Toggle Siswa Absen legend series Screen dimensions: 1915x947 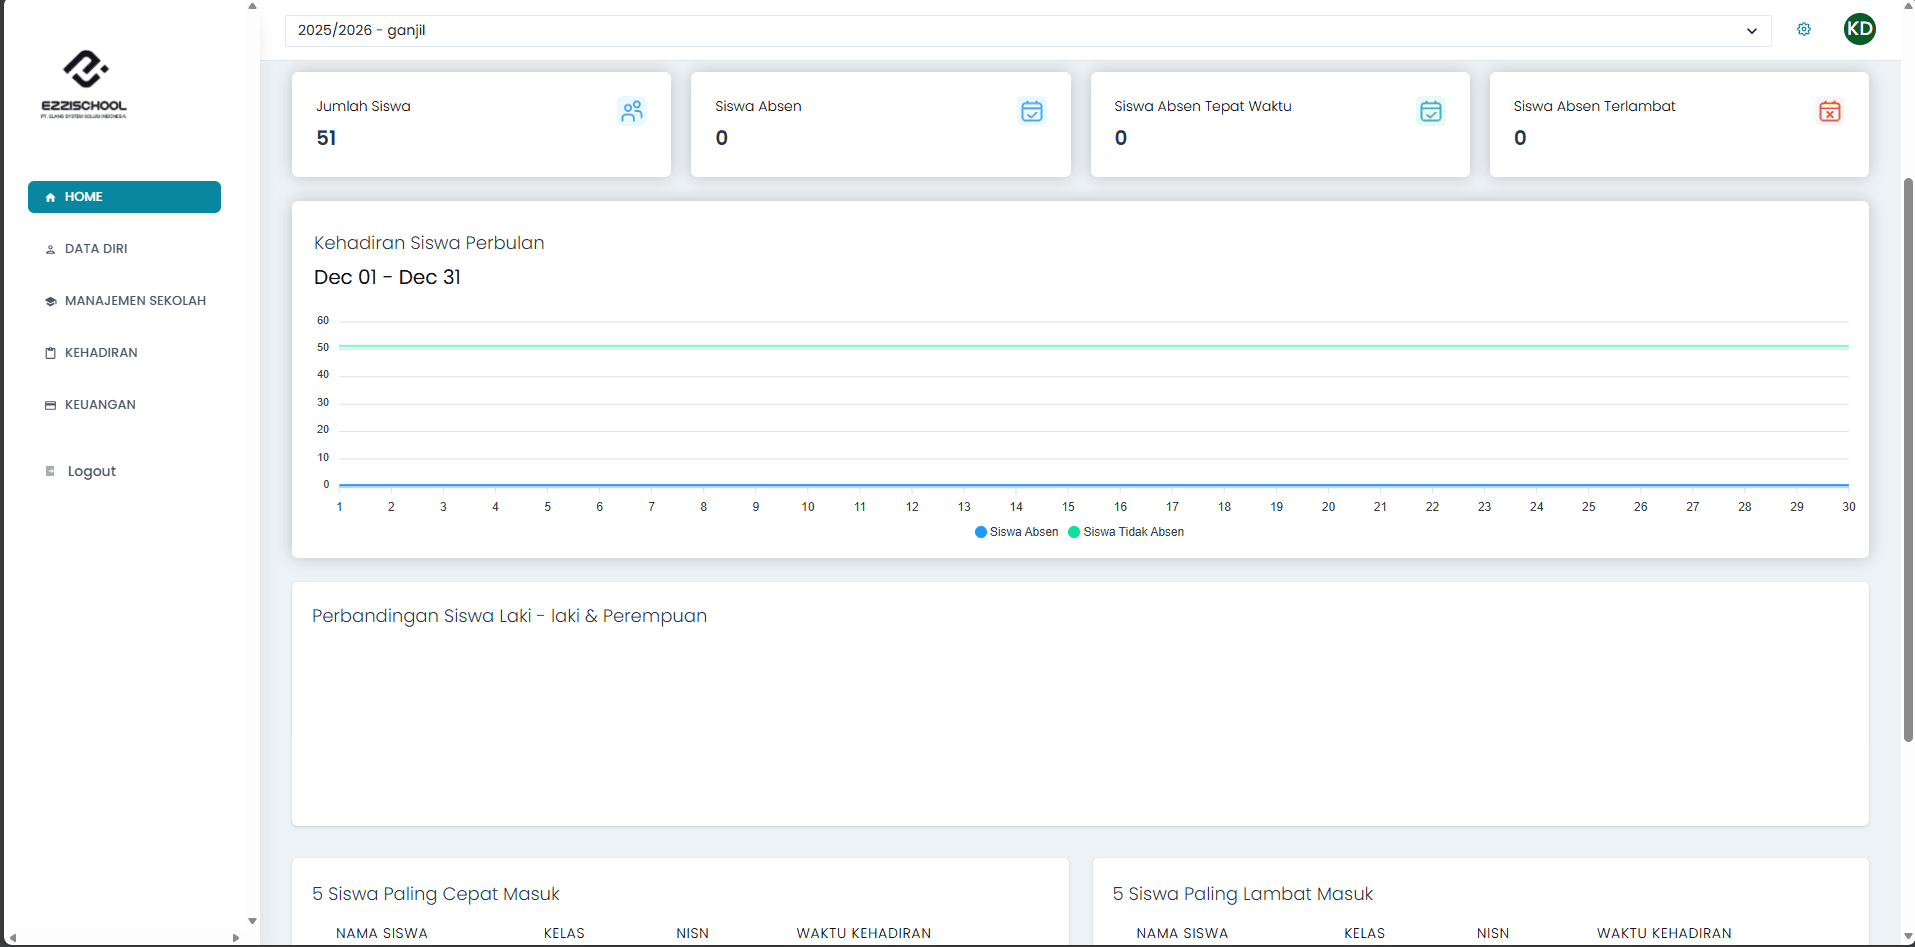coord(1016,532)
